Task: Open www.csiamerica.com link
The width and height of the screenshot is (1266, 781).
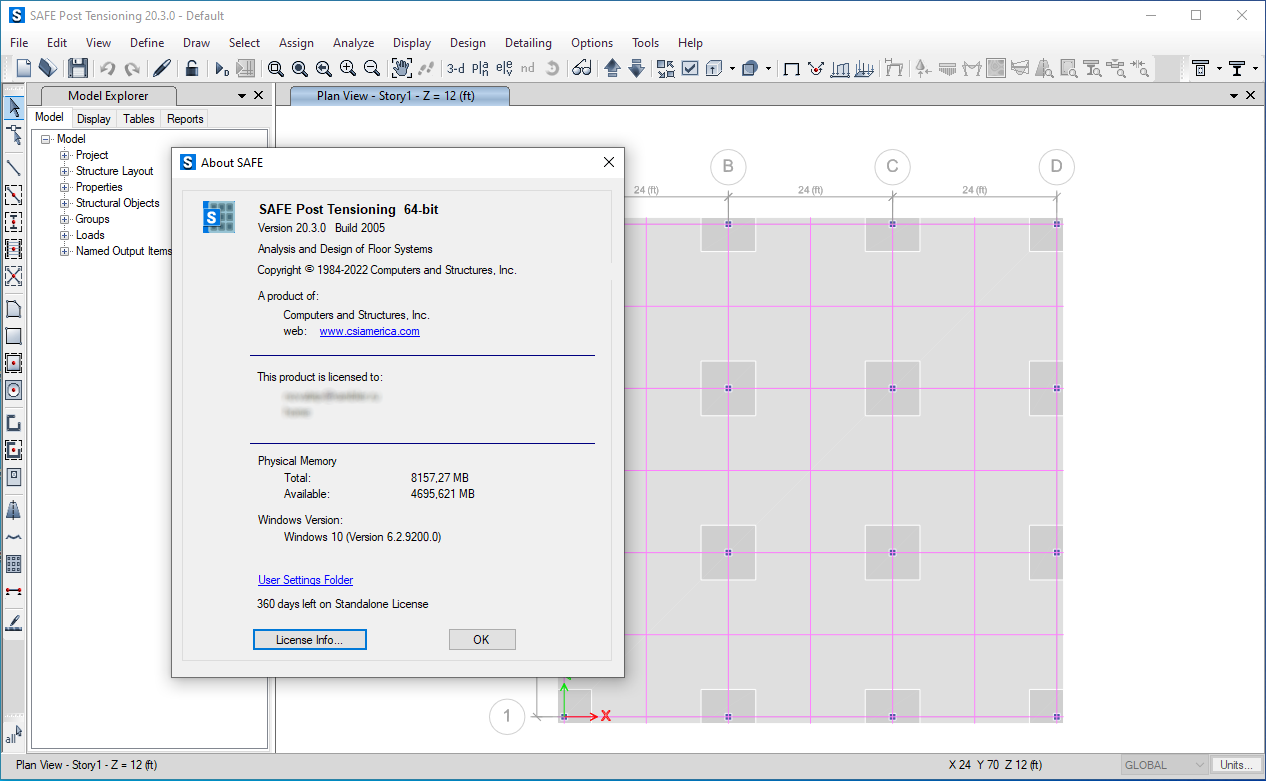Action: coord(369,332)
